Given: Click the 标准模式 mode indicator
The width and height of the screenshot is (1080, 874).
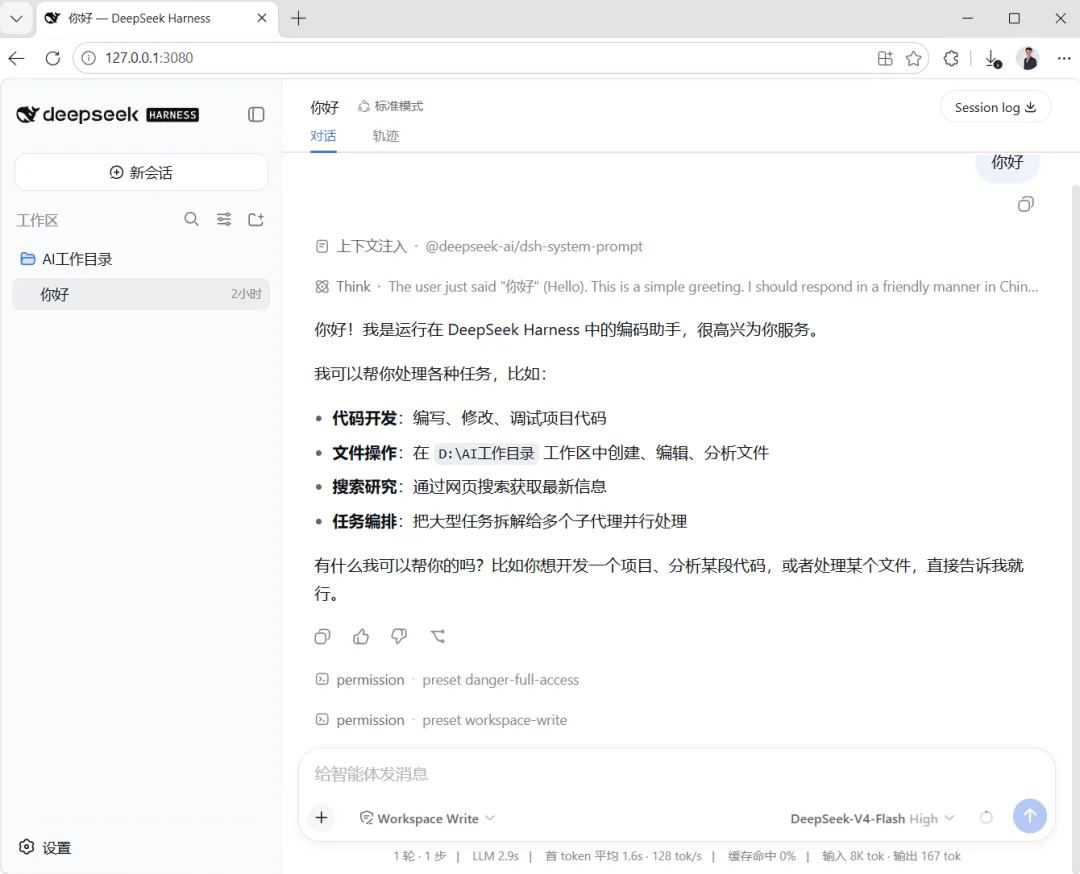Looking at the screenshot, I should coord(391,106).
